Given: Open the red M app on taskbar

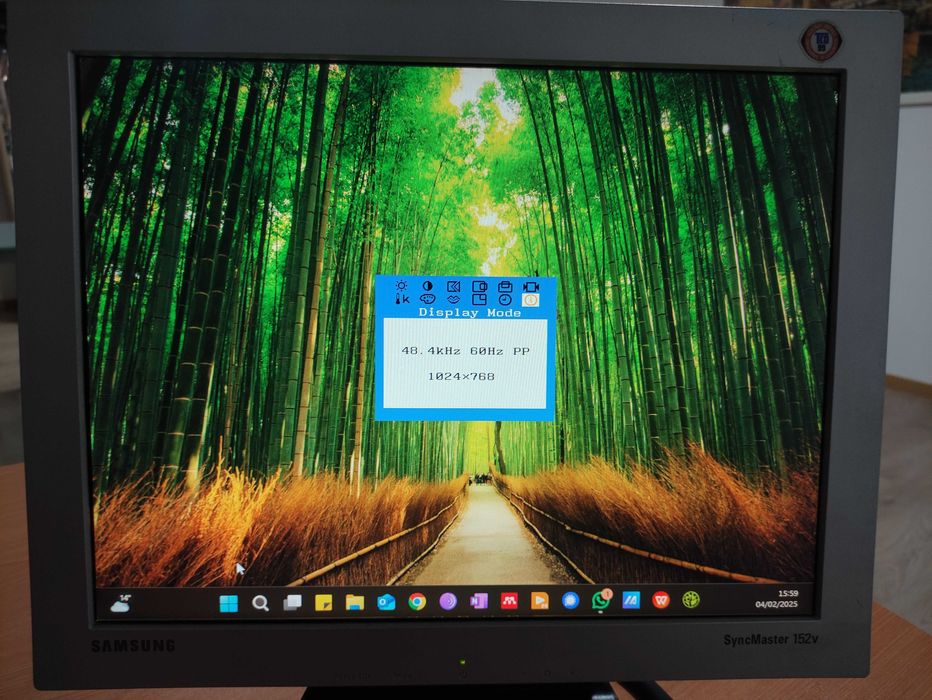Looking at the screenshot, I should (509, 601).
